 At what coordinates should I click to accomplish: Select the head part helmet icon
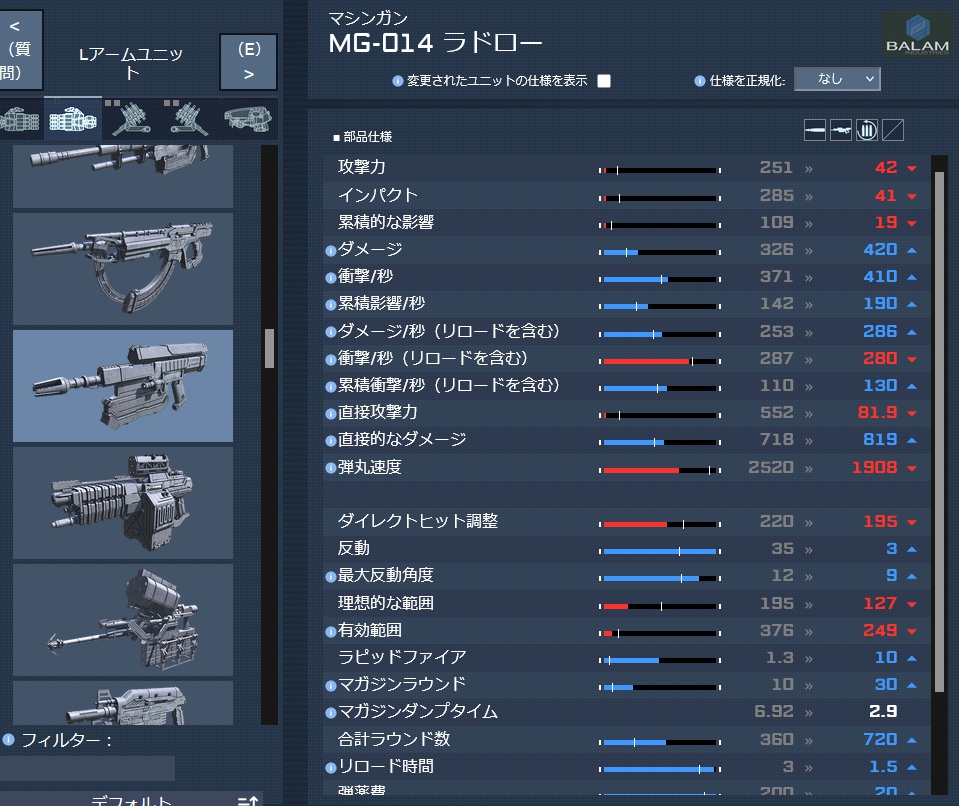pos(248,119)
